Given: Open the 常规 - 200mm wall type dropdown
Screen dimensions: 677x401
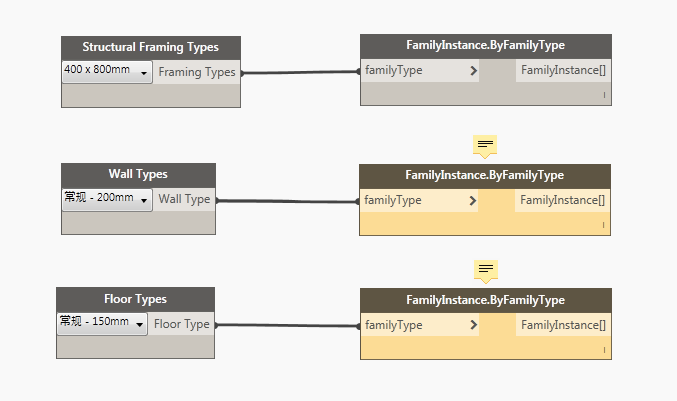Looking at the screenshot, I should tap(107, 199).
